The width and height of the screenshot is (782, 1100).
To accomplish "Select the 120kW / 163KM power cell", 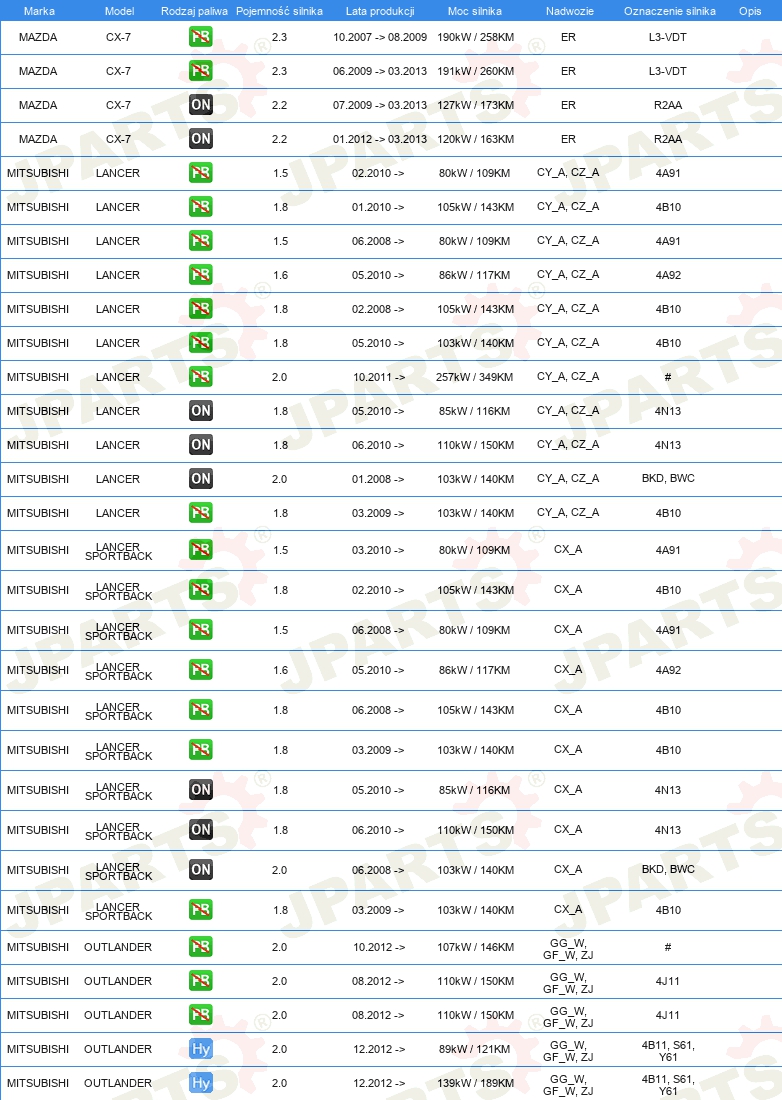I will tap(476, 139).
